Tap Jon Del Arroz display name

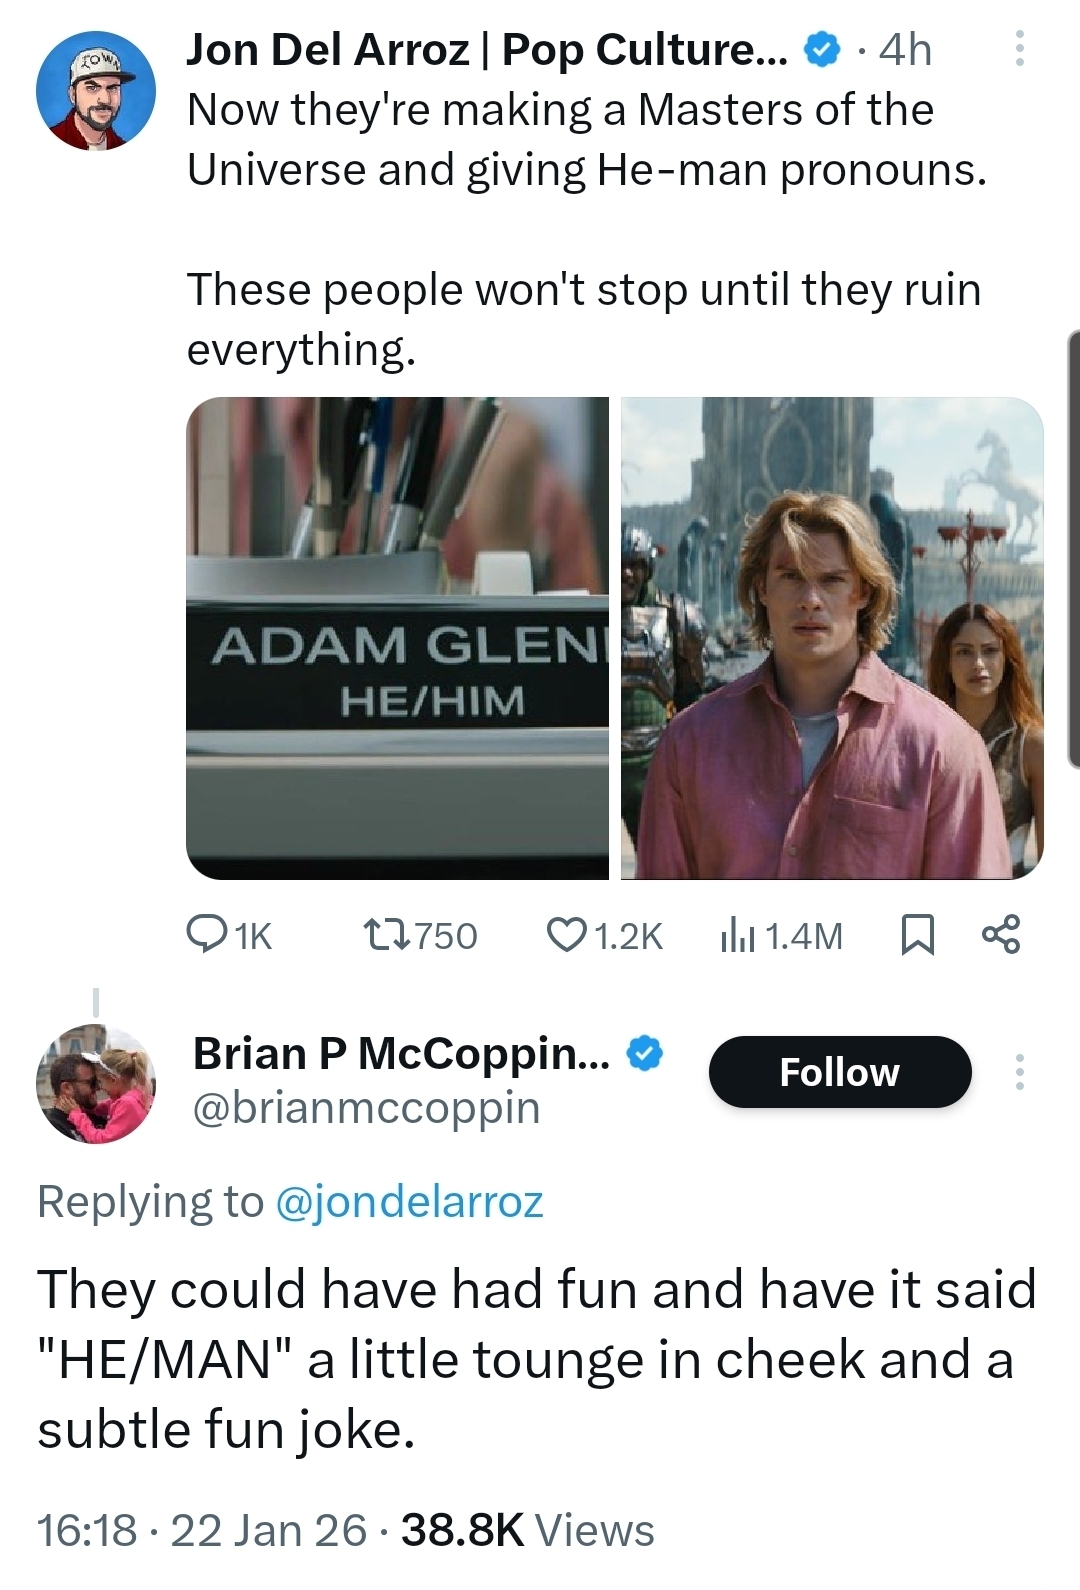[x=486, y=50]
